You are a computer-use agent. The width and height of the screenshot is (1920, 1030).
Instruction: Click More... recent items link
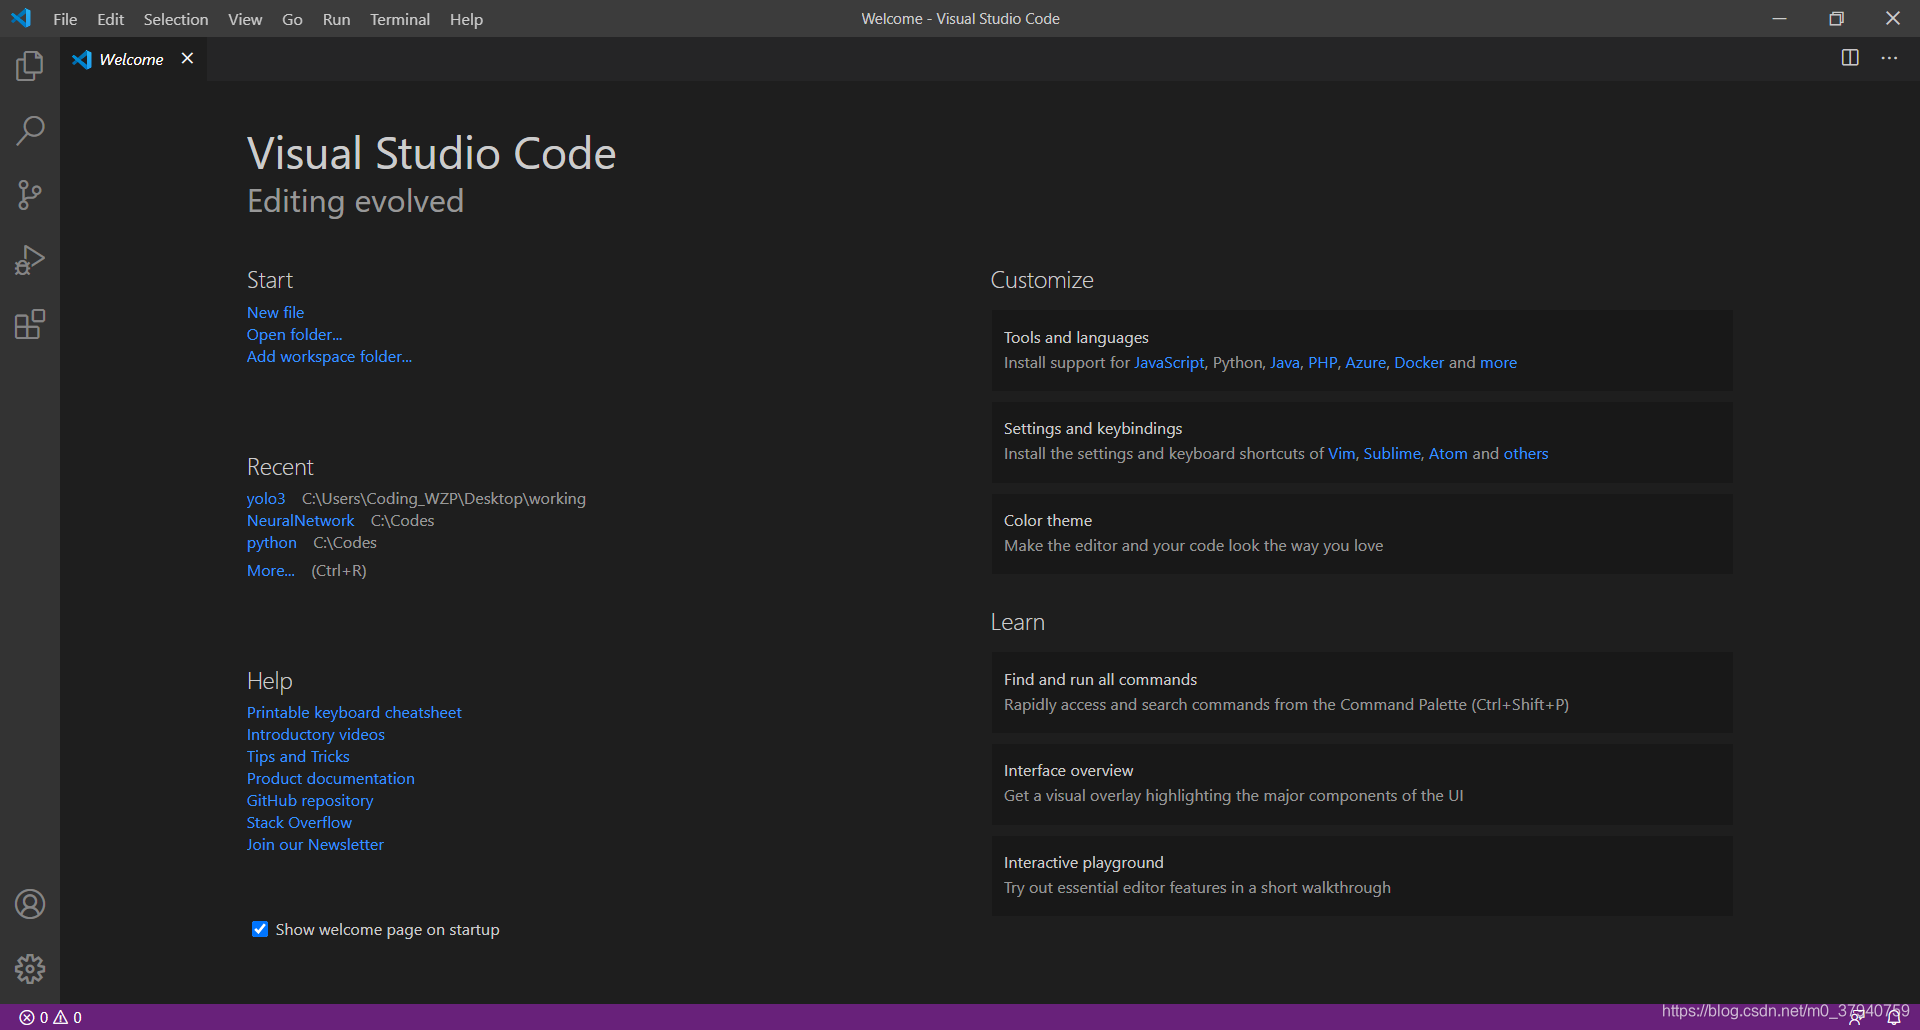coord(270,570)
